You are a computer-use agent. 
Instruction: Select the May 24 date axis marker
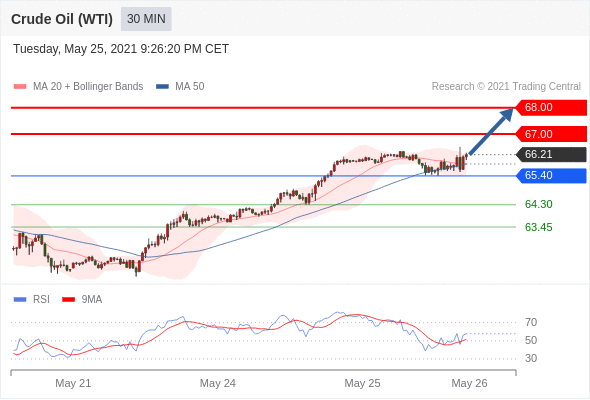(x=217, y=383)
